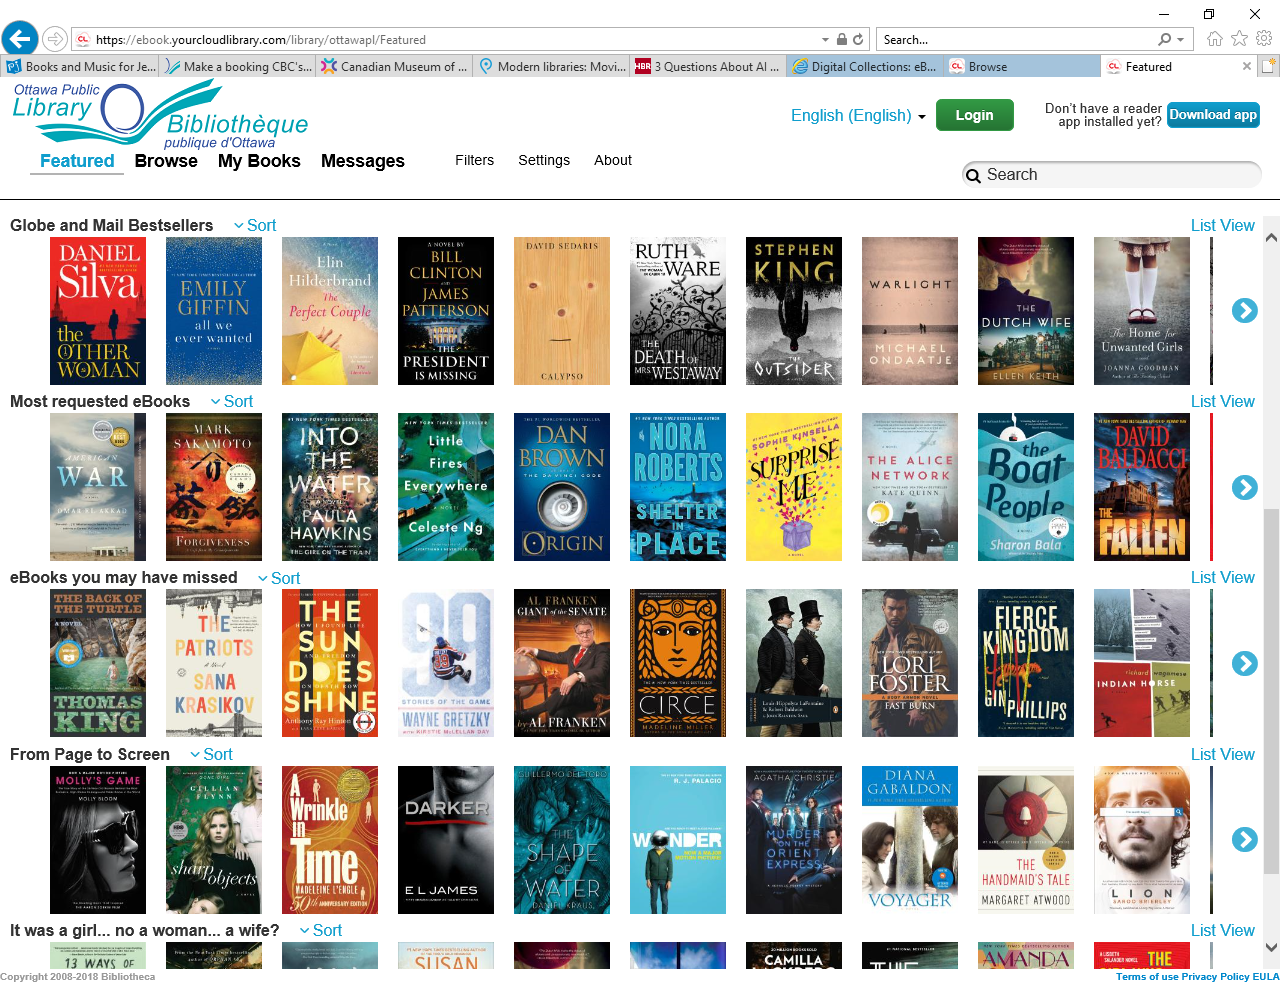This screenshot has height=984, width=1280.
Task: Expand the address bar URL history dropdown
Action: 825,40
